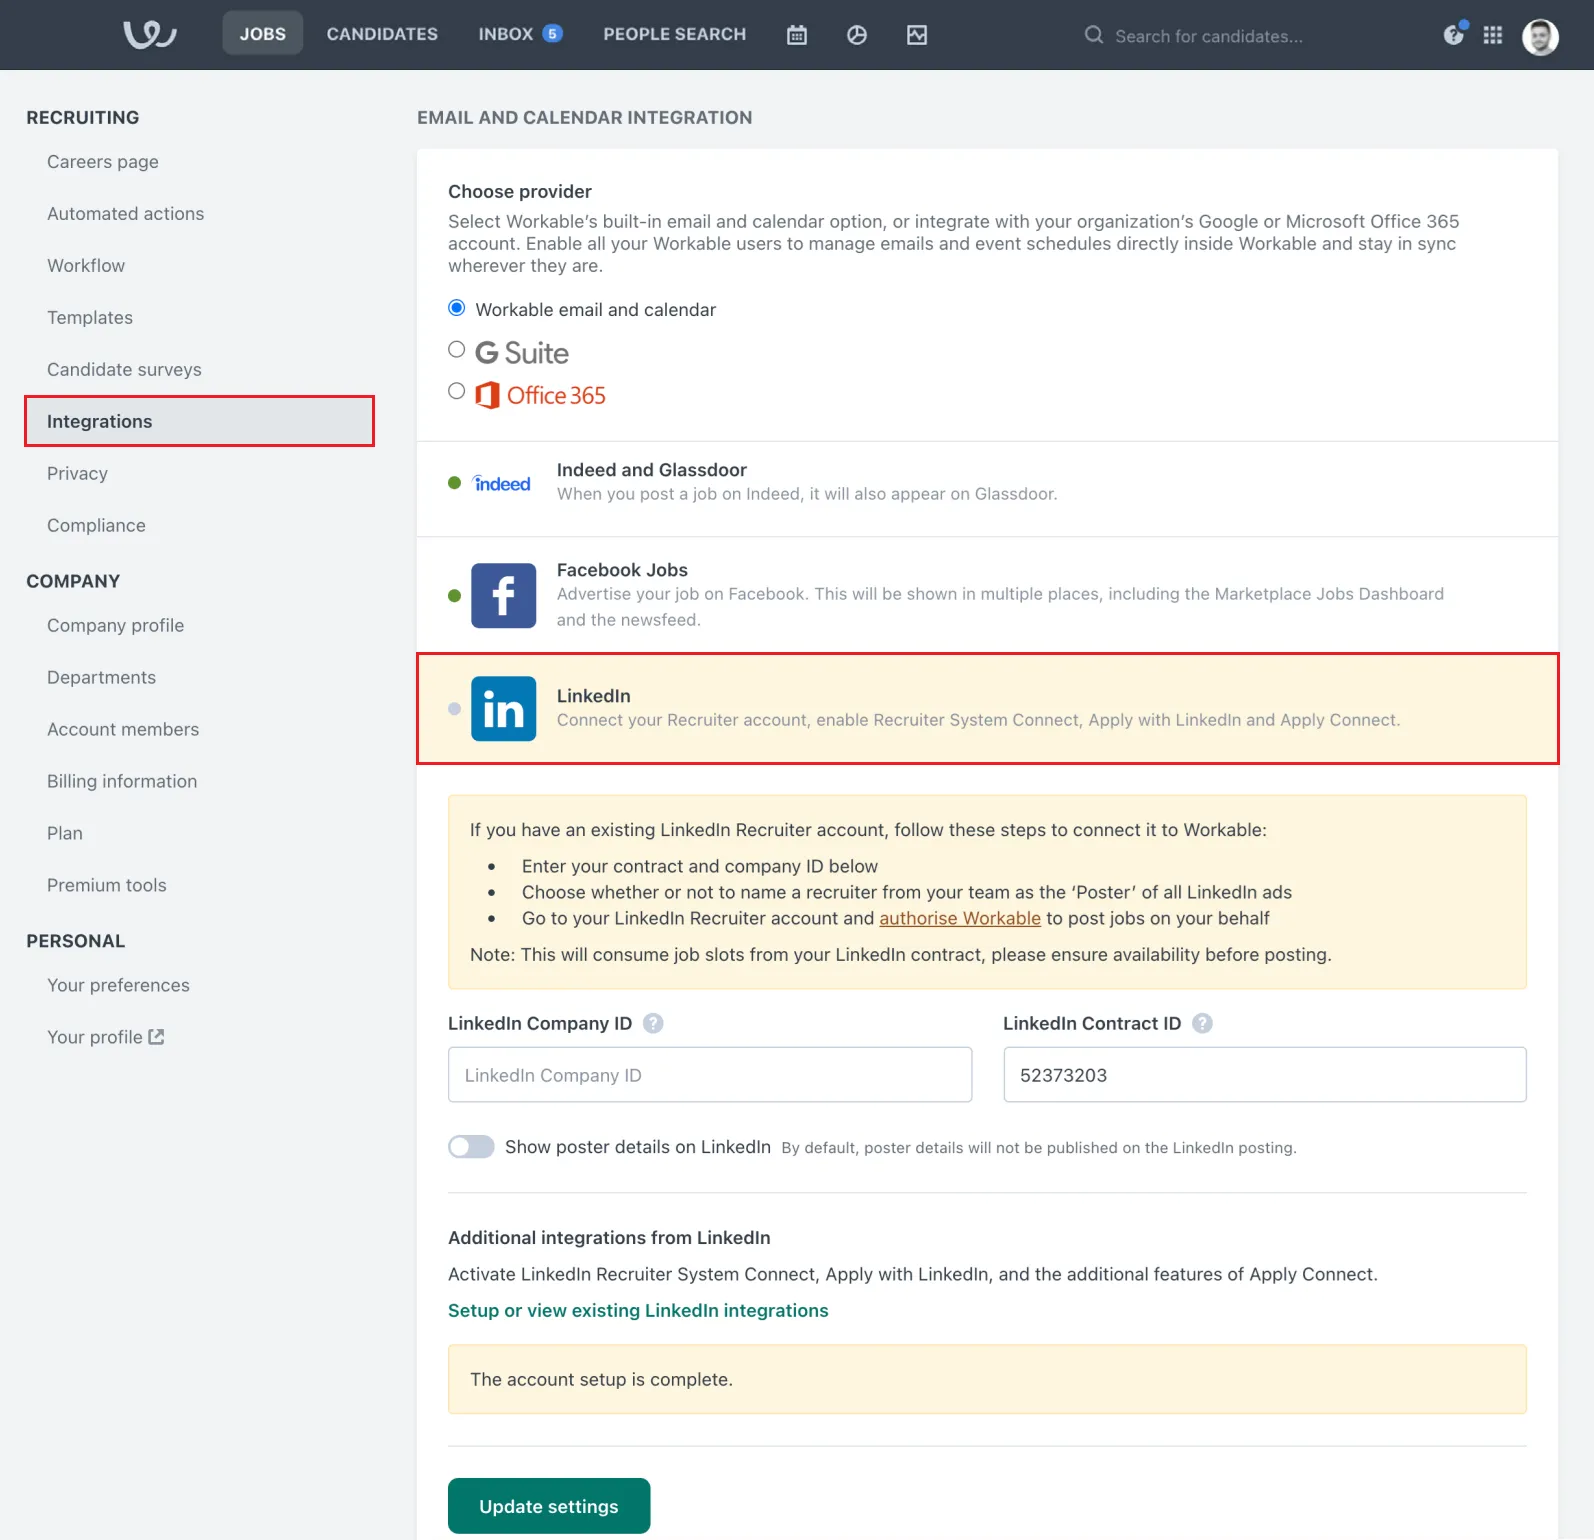Screen dimensions: 1594x1540
Task: Select Integrations in sidebar
Action: [x=200, y=421]
